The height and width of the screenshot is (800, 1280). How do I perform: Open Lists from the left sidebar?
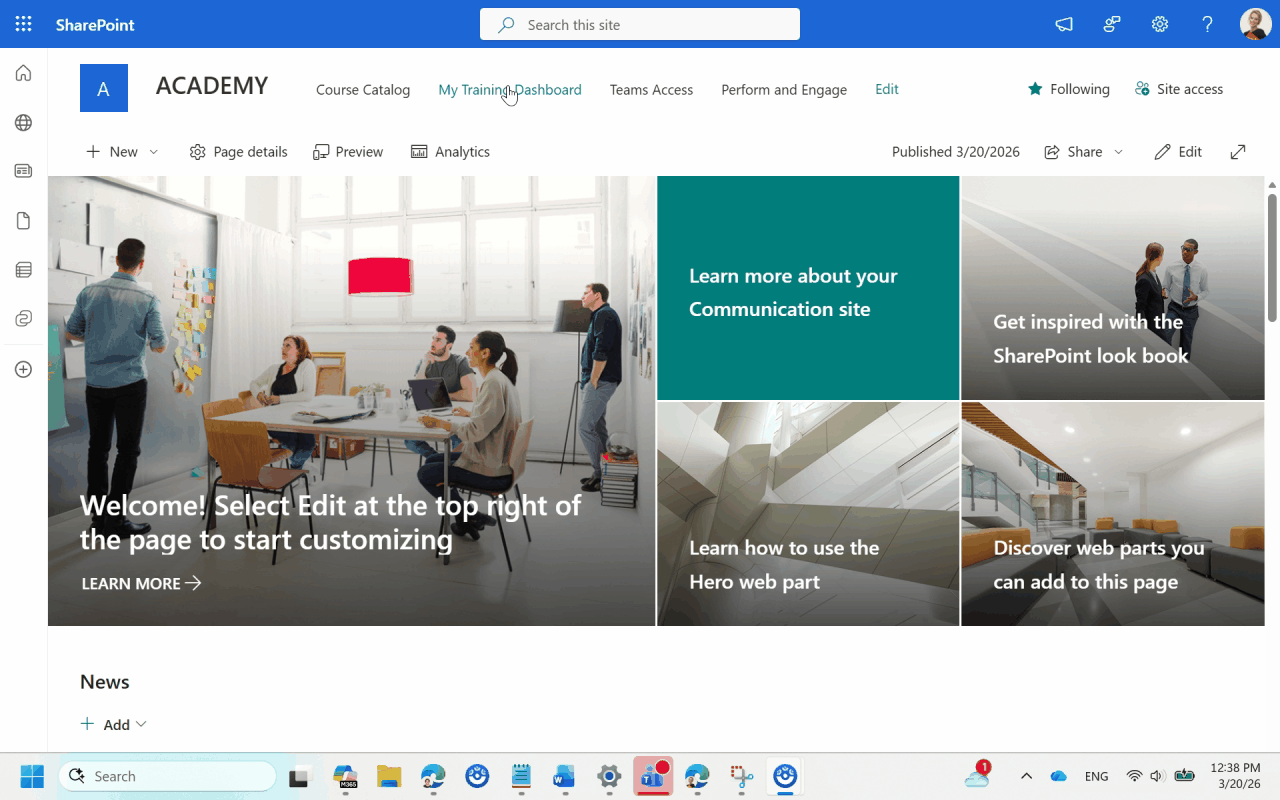point(23,269)
